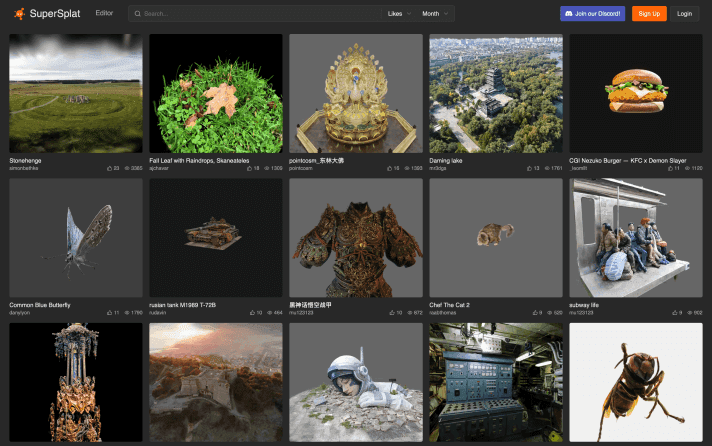Click like icon under Common Blue Butterfly
Viewport: 712px width, 446px height.
(x=109, y=313)
